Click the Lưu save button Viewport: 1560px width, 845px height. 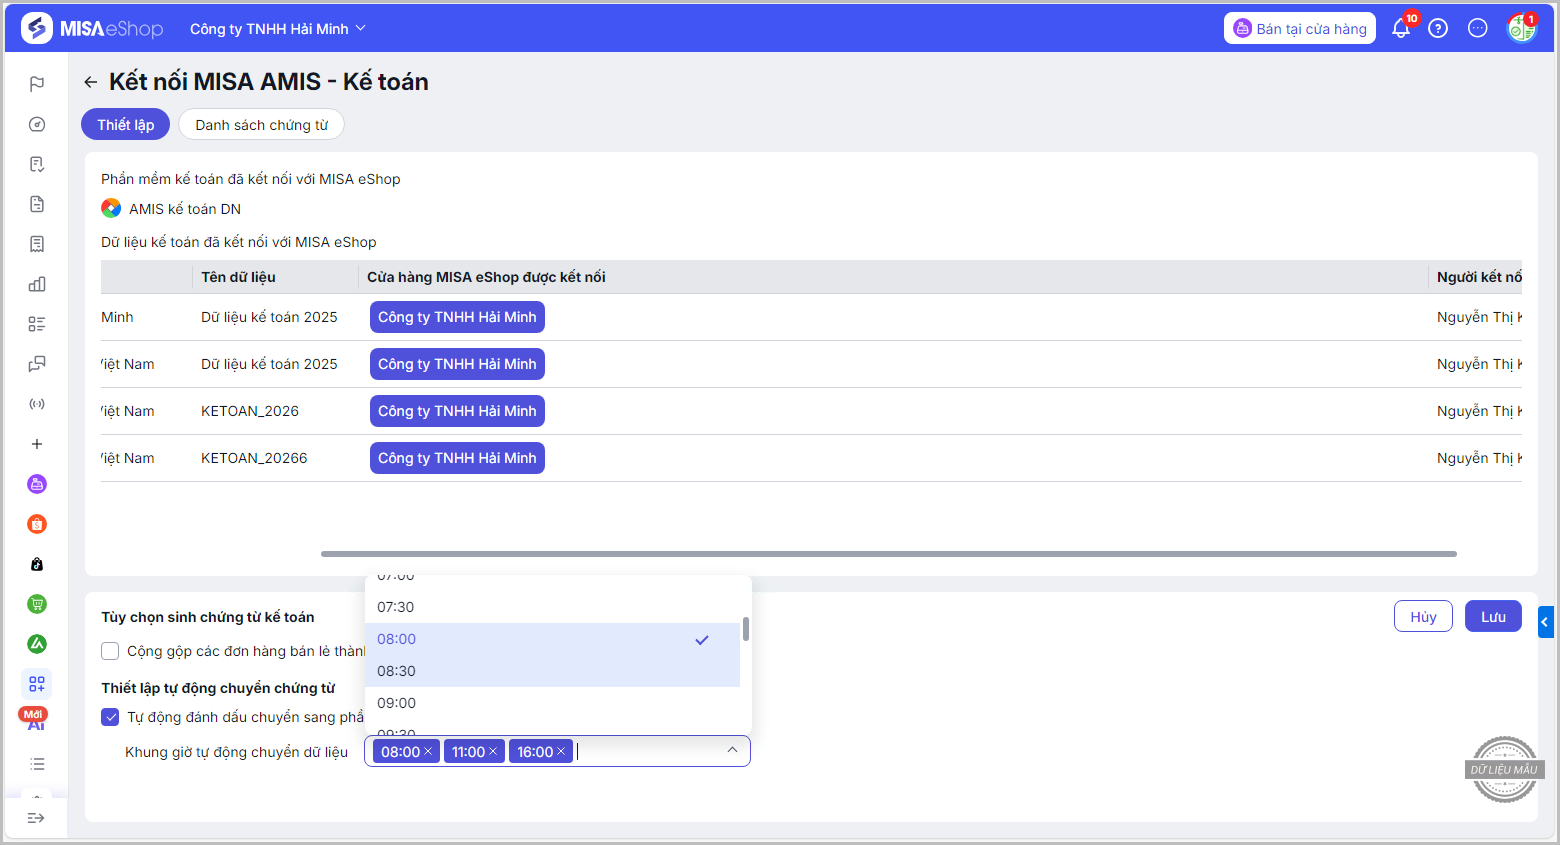pyautogui.click(x=1492, y=617)
